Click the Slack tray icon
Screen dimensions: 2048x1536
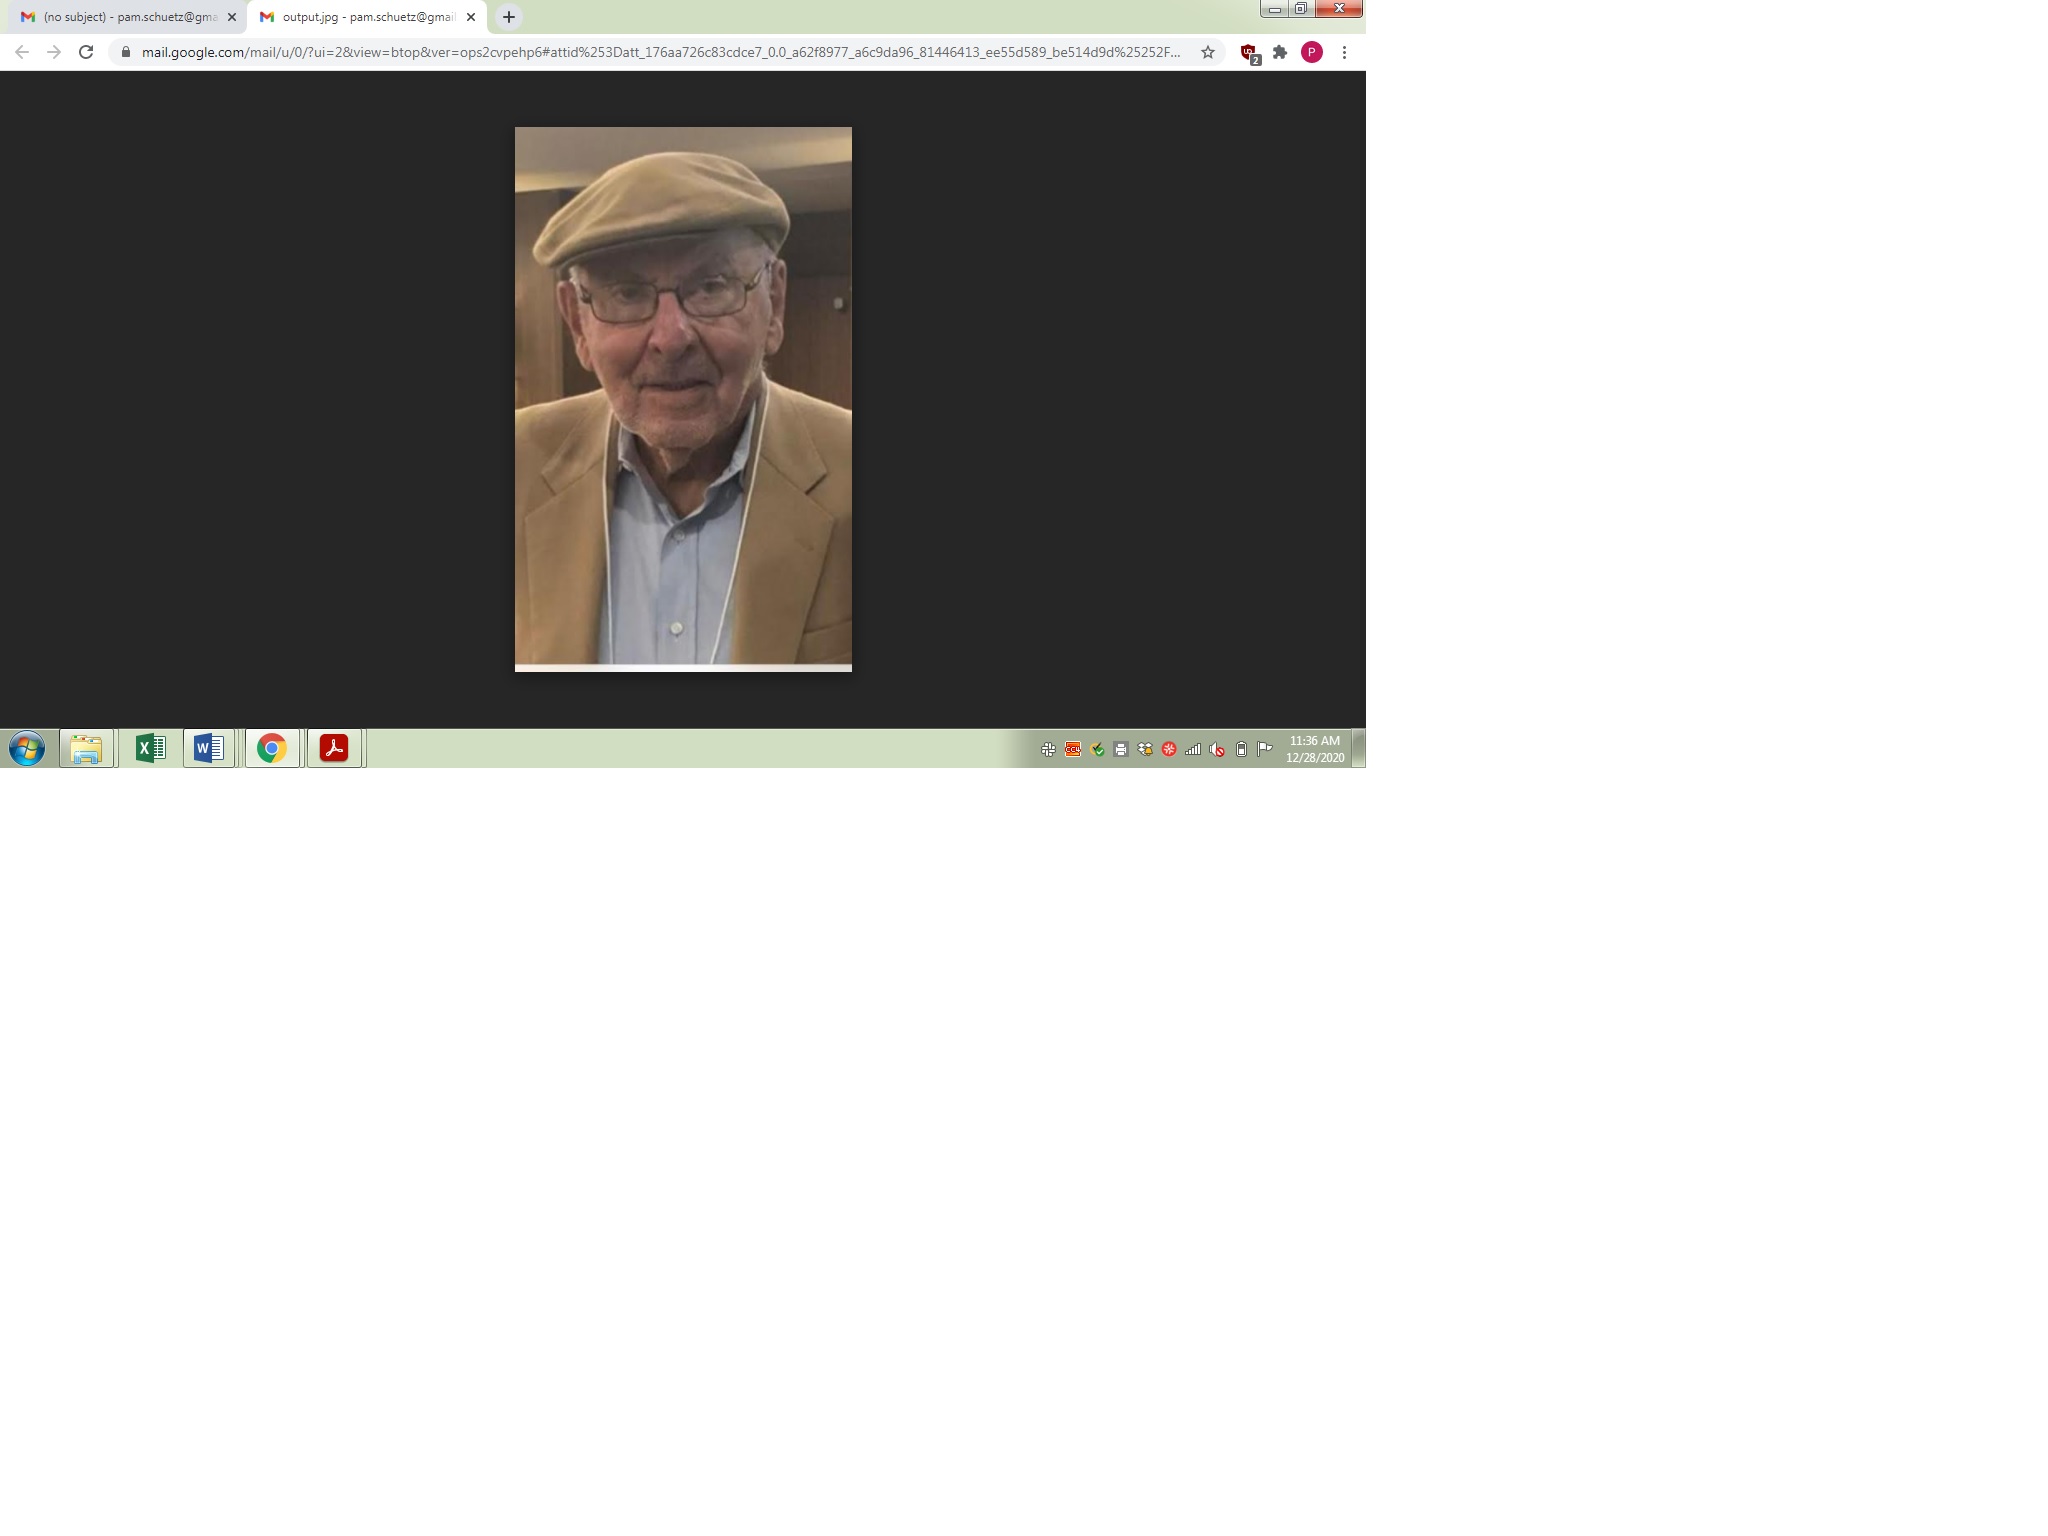1048,749
